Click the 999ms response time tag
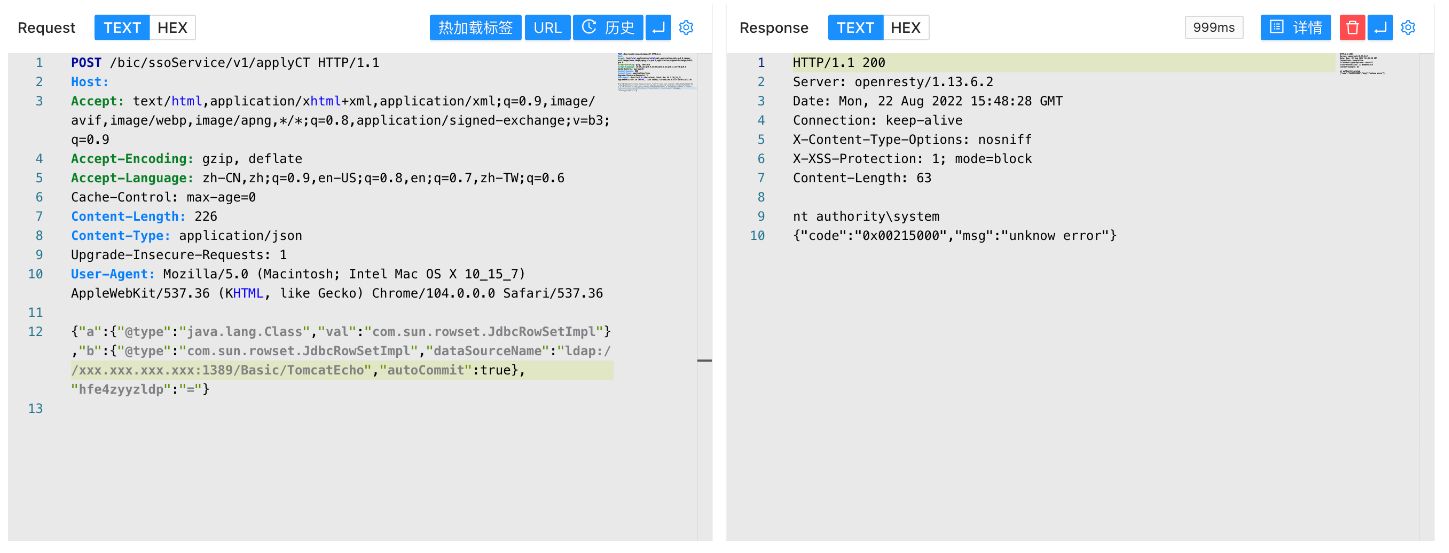This screenshot has height=553, width=1449. click(x=1213, y=28)
